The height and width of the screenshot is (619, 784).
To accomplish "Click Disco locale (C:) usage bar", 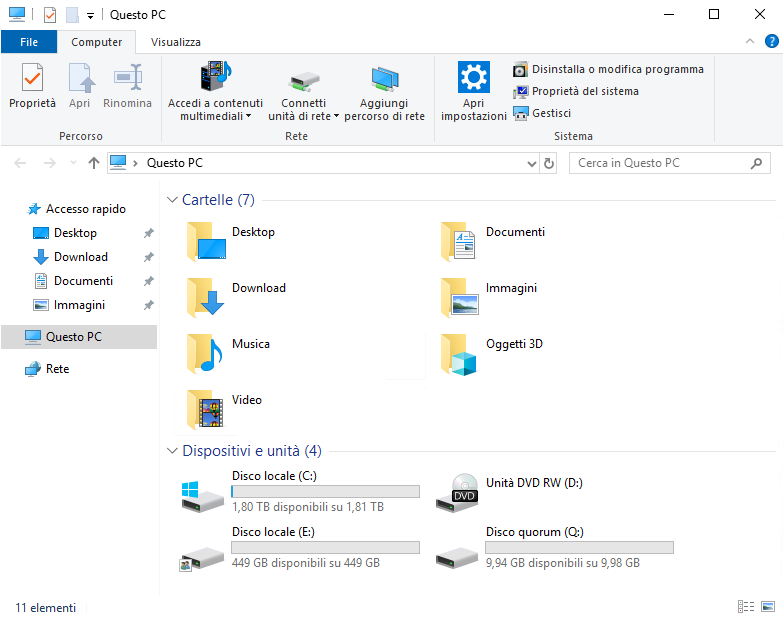I will (x=326, y=492).
